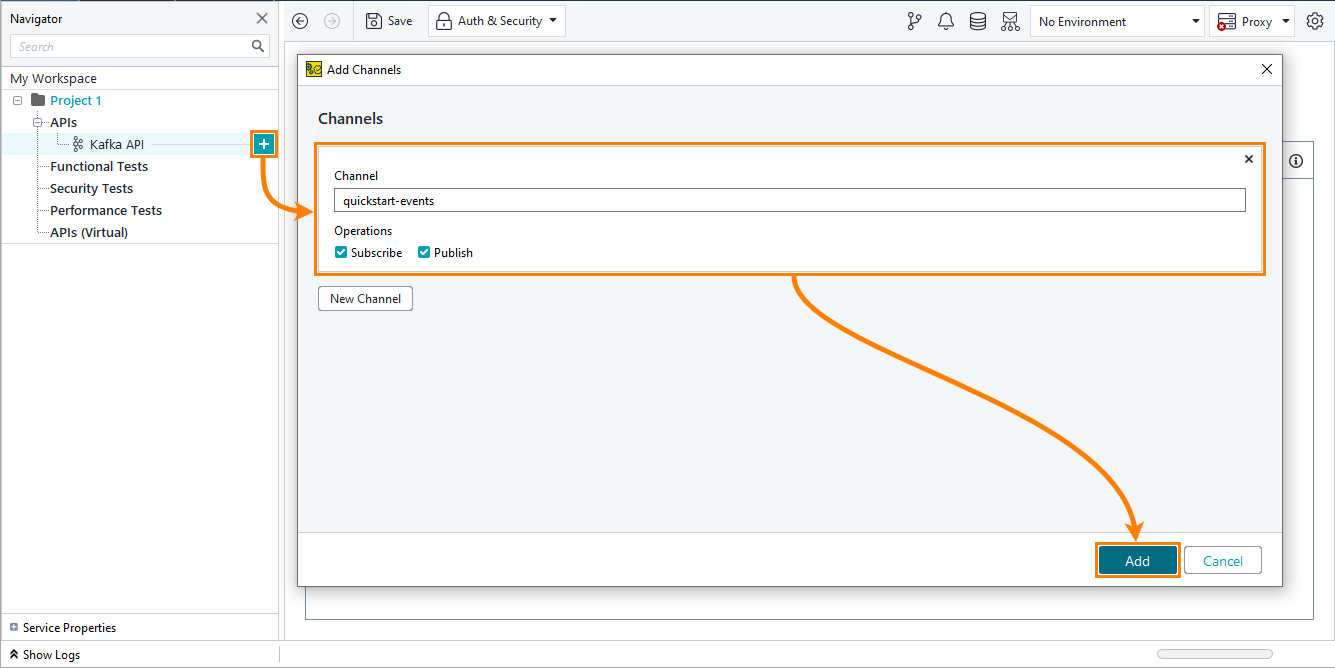Click inside the Channel name field
Image resolution: width=1335 pixels, height=668 pixels.
click(x=789, y=199)
